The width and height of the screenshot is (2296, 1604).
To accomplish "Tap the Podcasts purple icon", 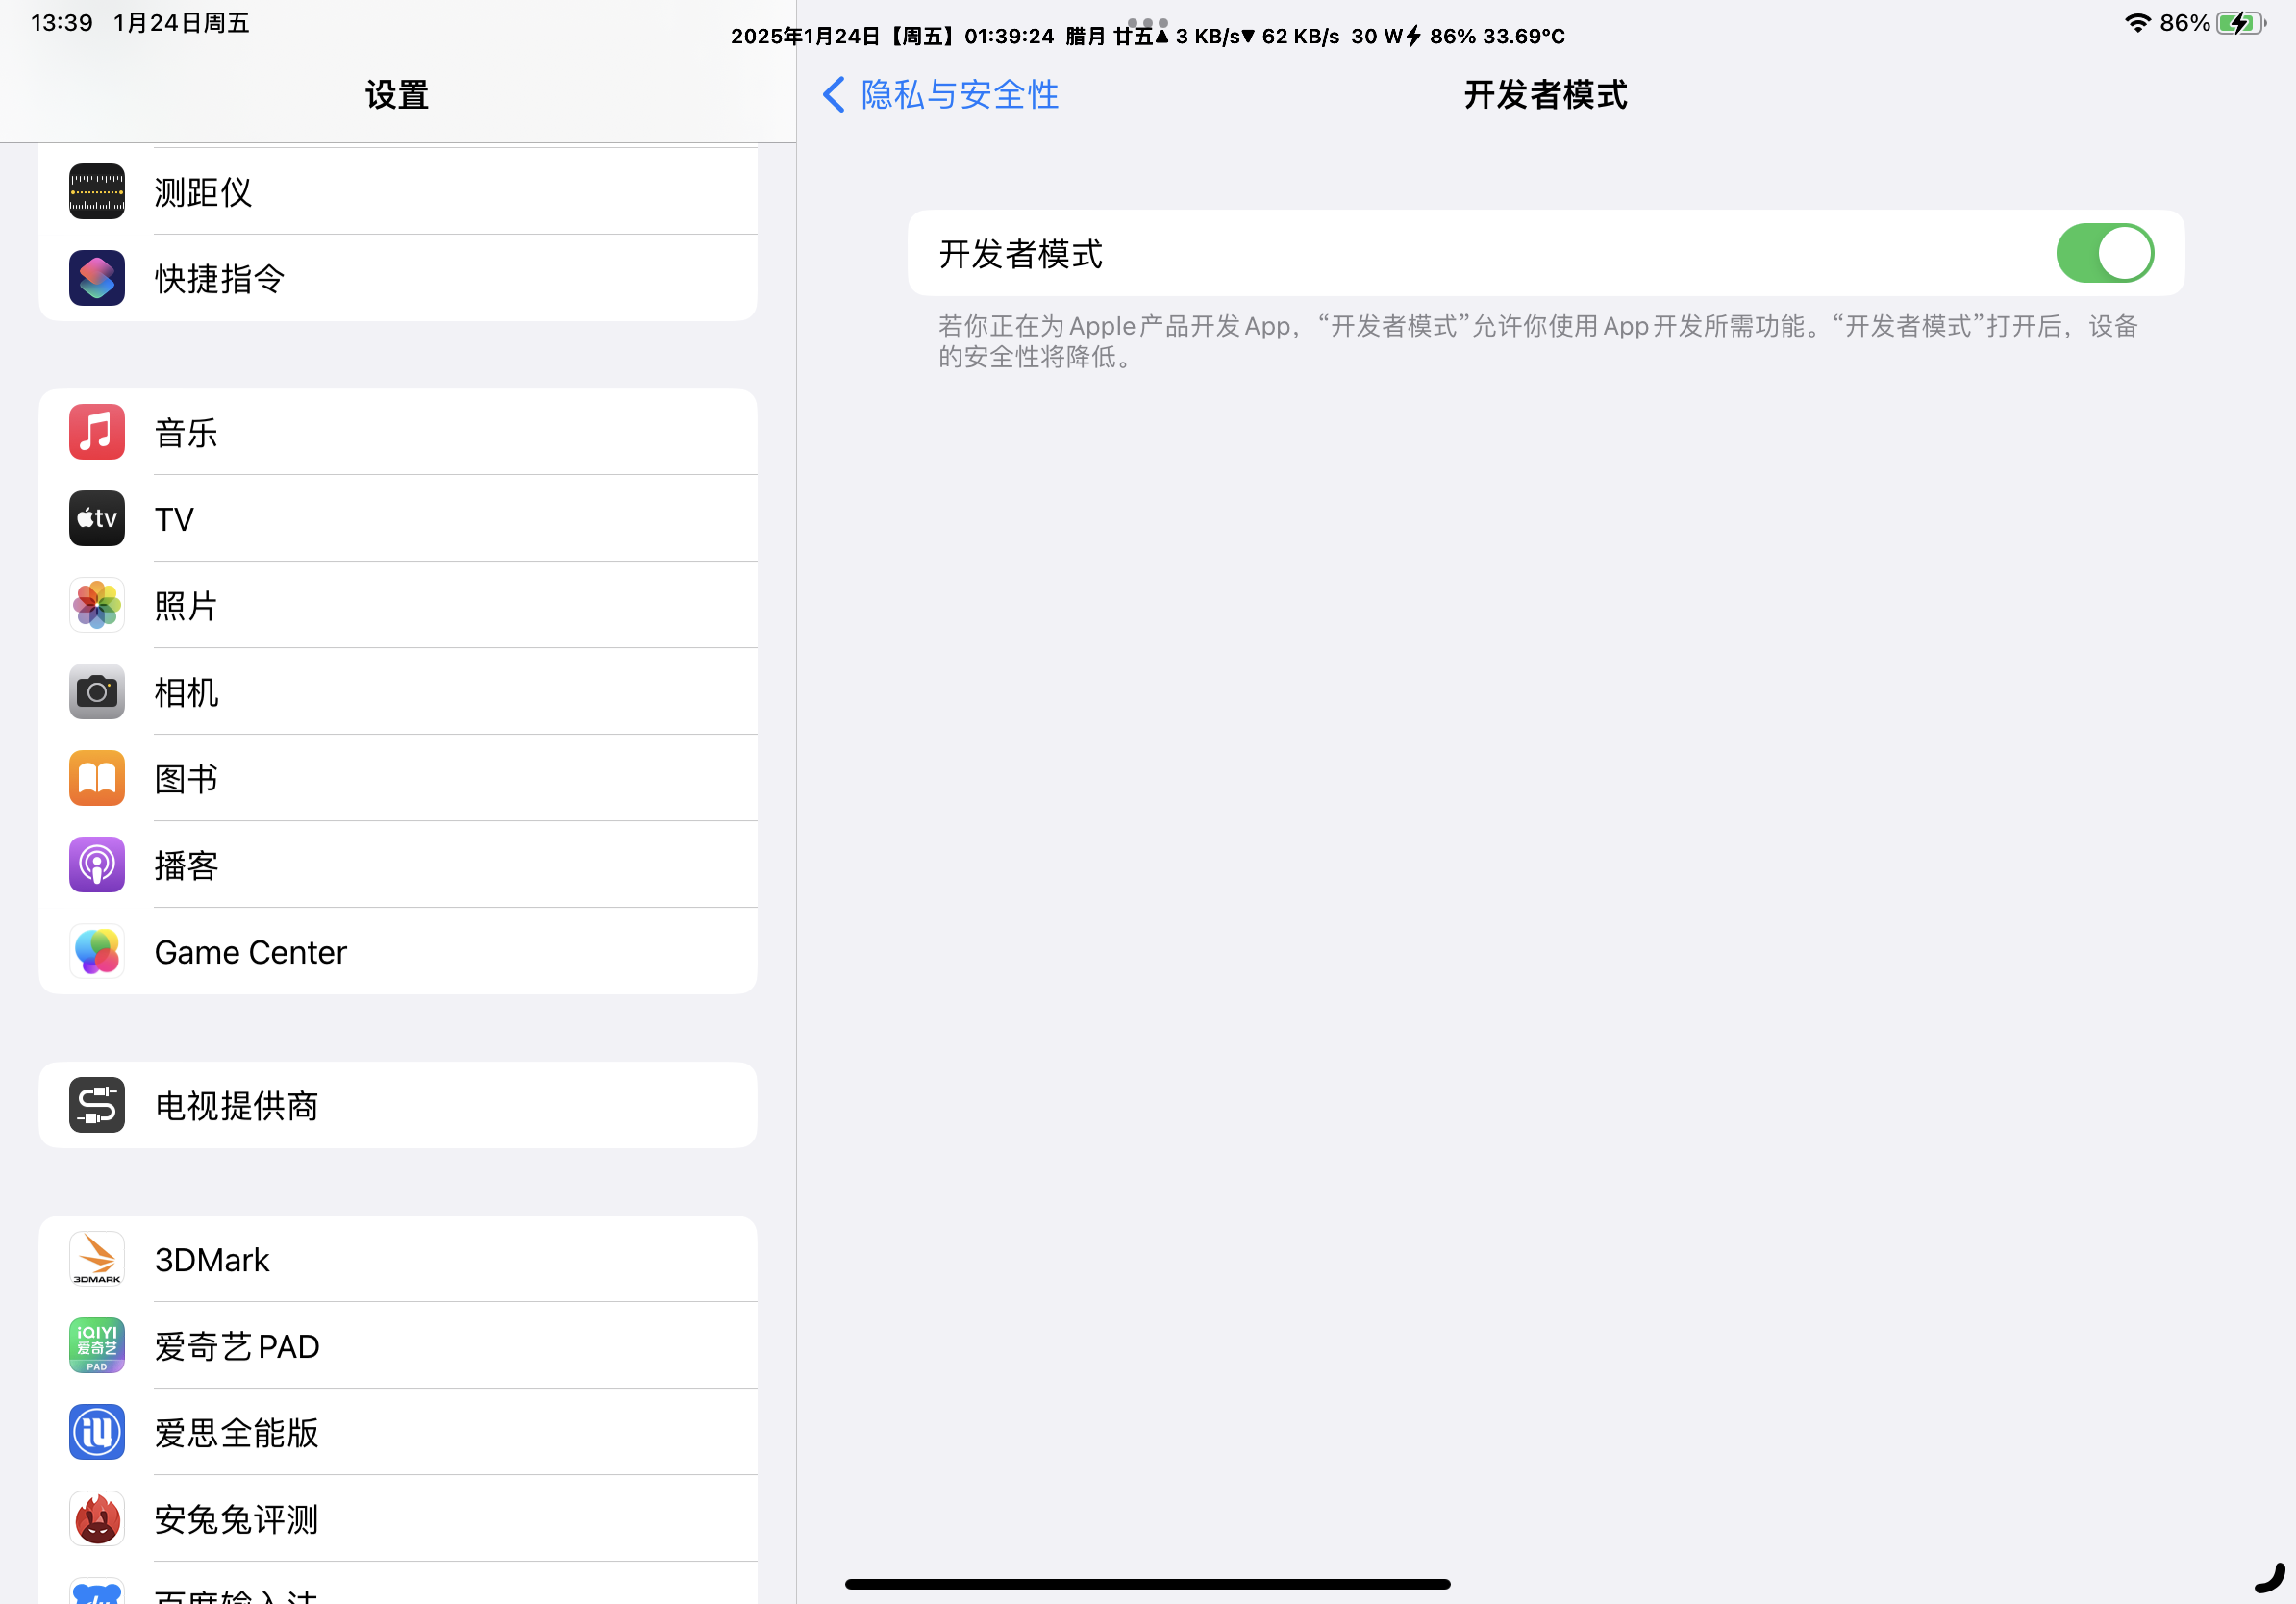I will 97,865.
